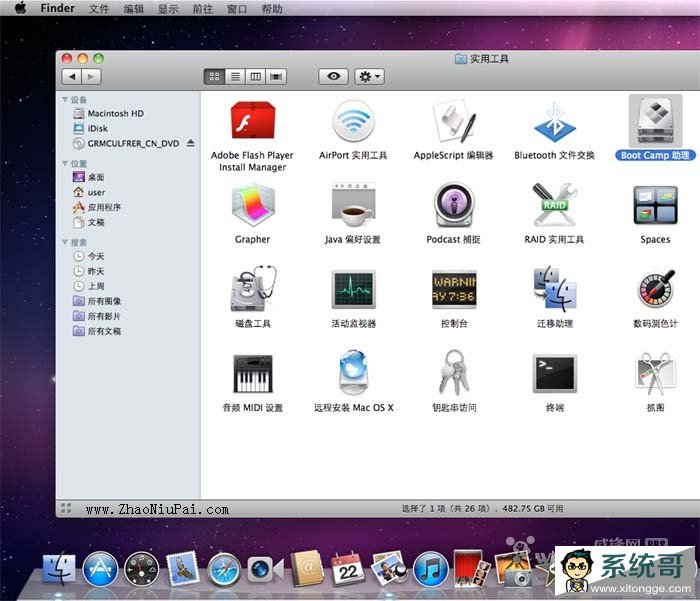This screenshot has height=601, width=700.
Task: Open Mail from the Dock
Action: click(182, 568)
